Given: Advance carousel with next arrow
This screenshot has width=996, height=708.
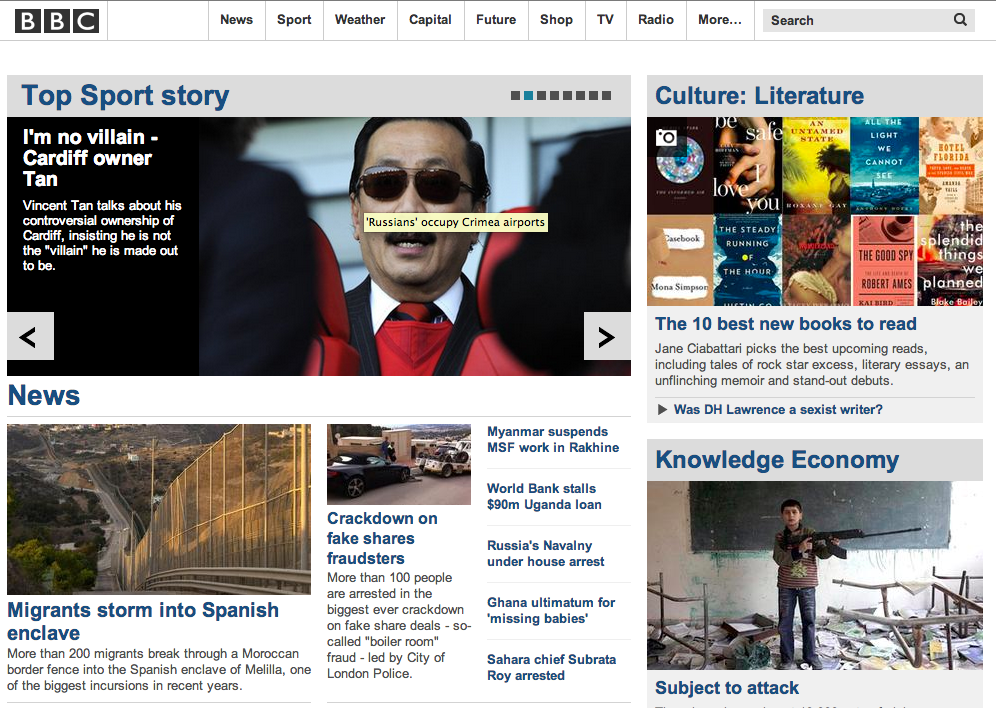Looking at the screenshot, I should tap(607, 336).
